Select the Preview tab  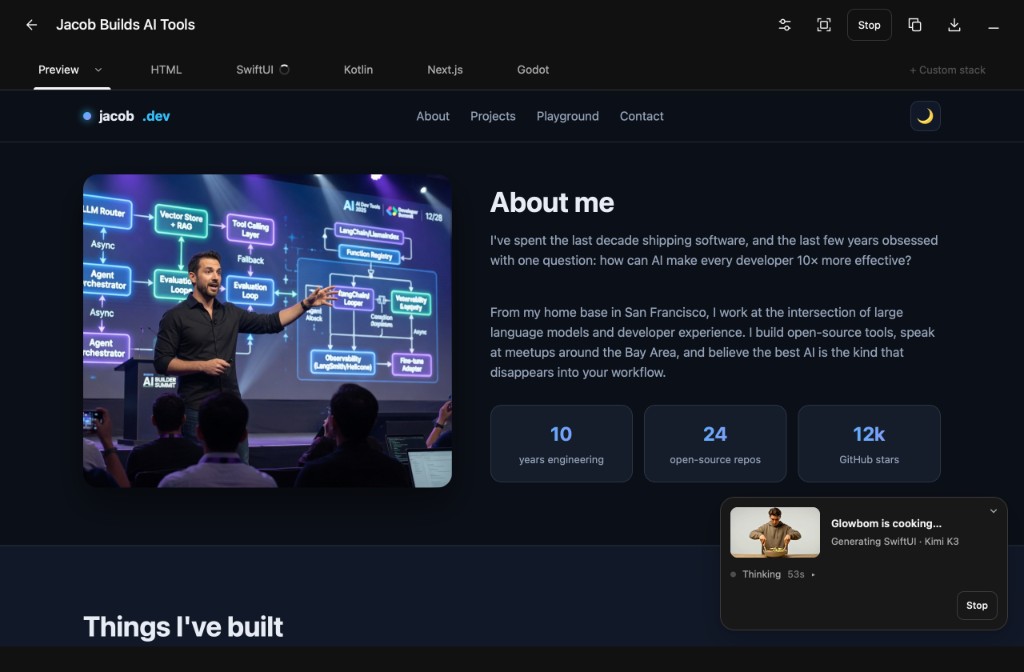(58, 70)
